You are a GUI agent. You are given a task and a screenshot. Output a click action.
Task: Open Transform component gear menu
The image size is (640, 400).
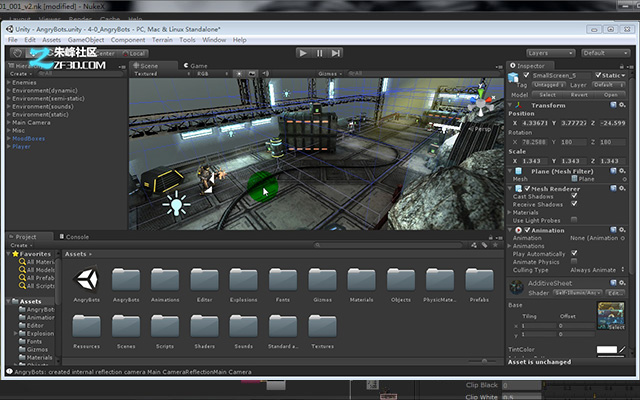click(x=622, y=105)
